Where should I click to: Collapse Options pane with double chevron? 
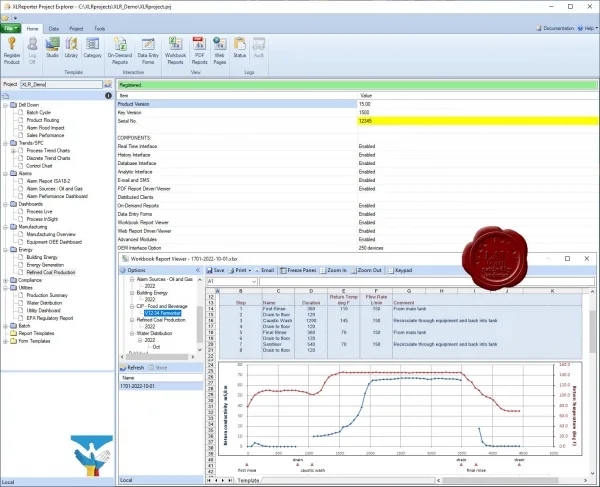(198, 270)
